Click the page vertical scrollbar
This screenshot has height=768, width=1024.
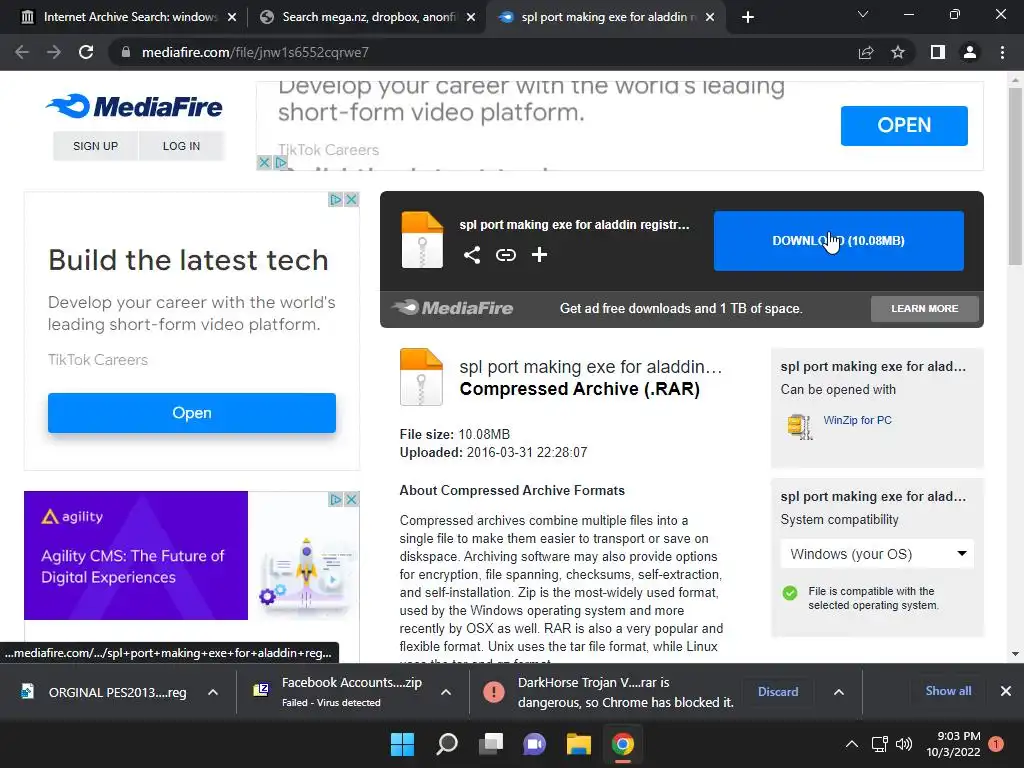[1015, 176]
